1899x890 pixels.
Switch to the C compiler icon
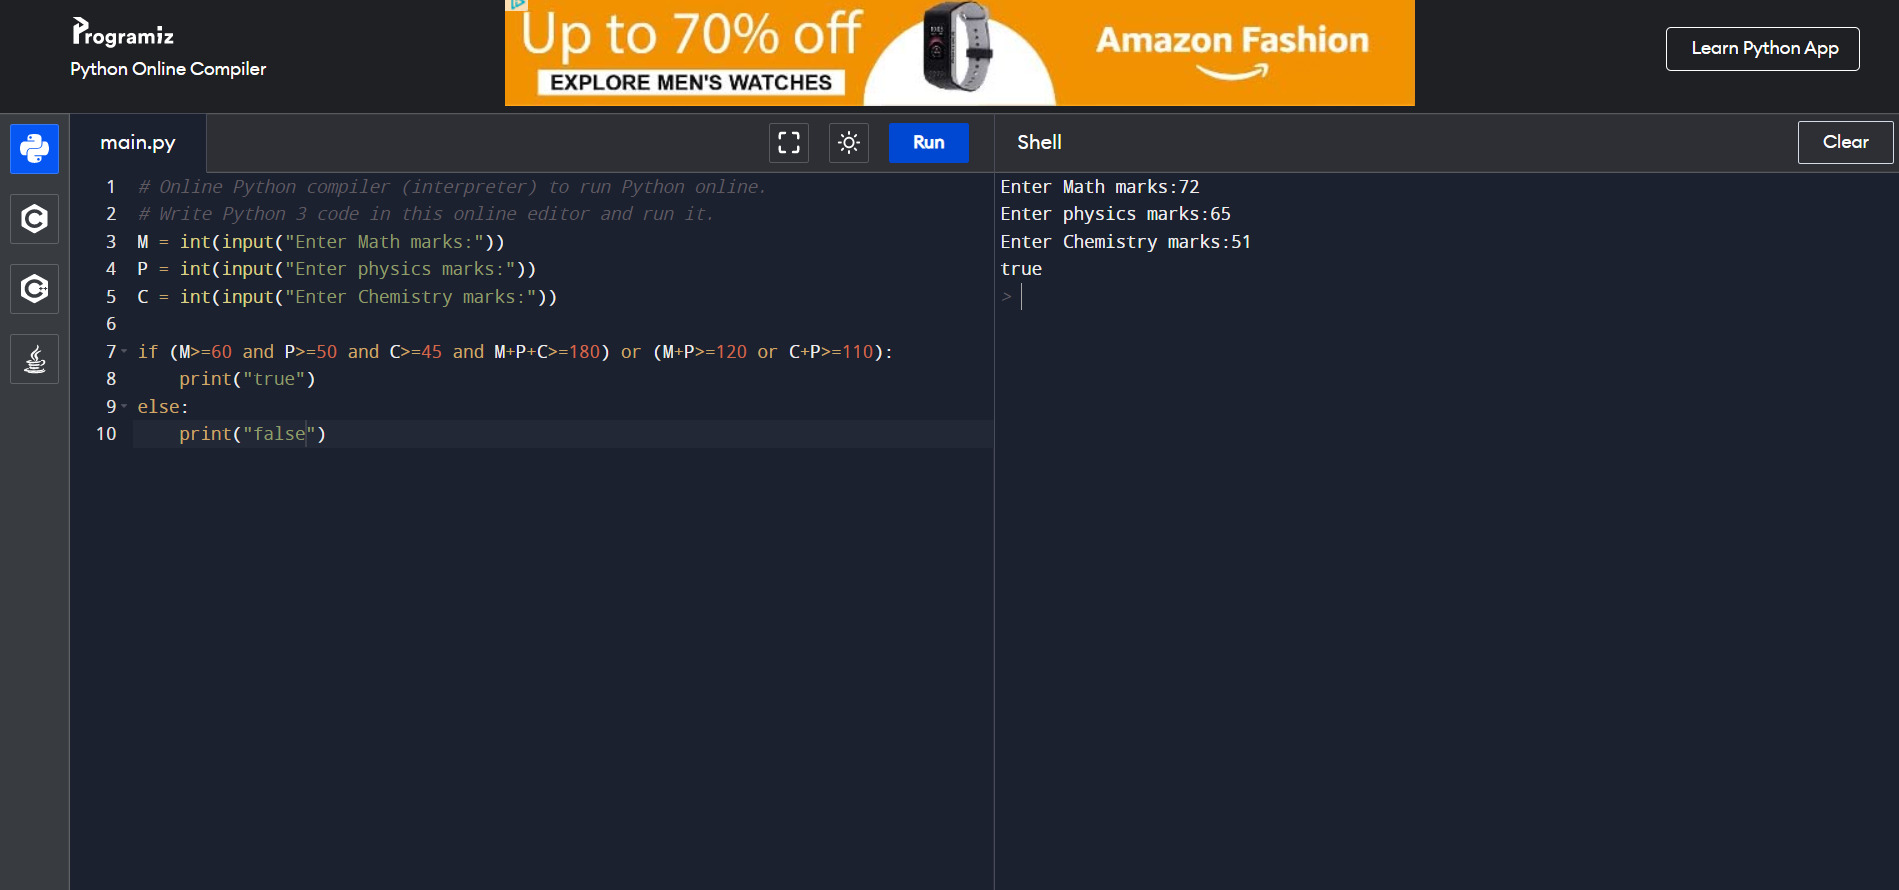(x=34, y=219)
